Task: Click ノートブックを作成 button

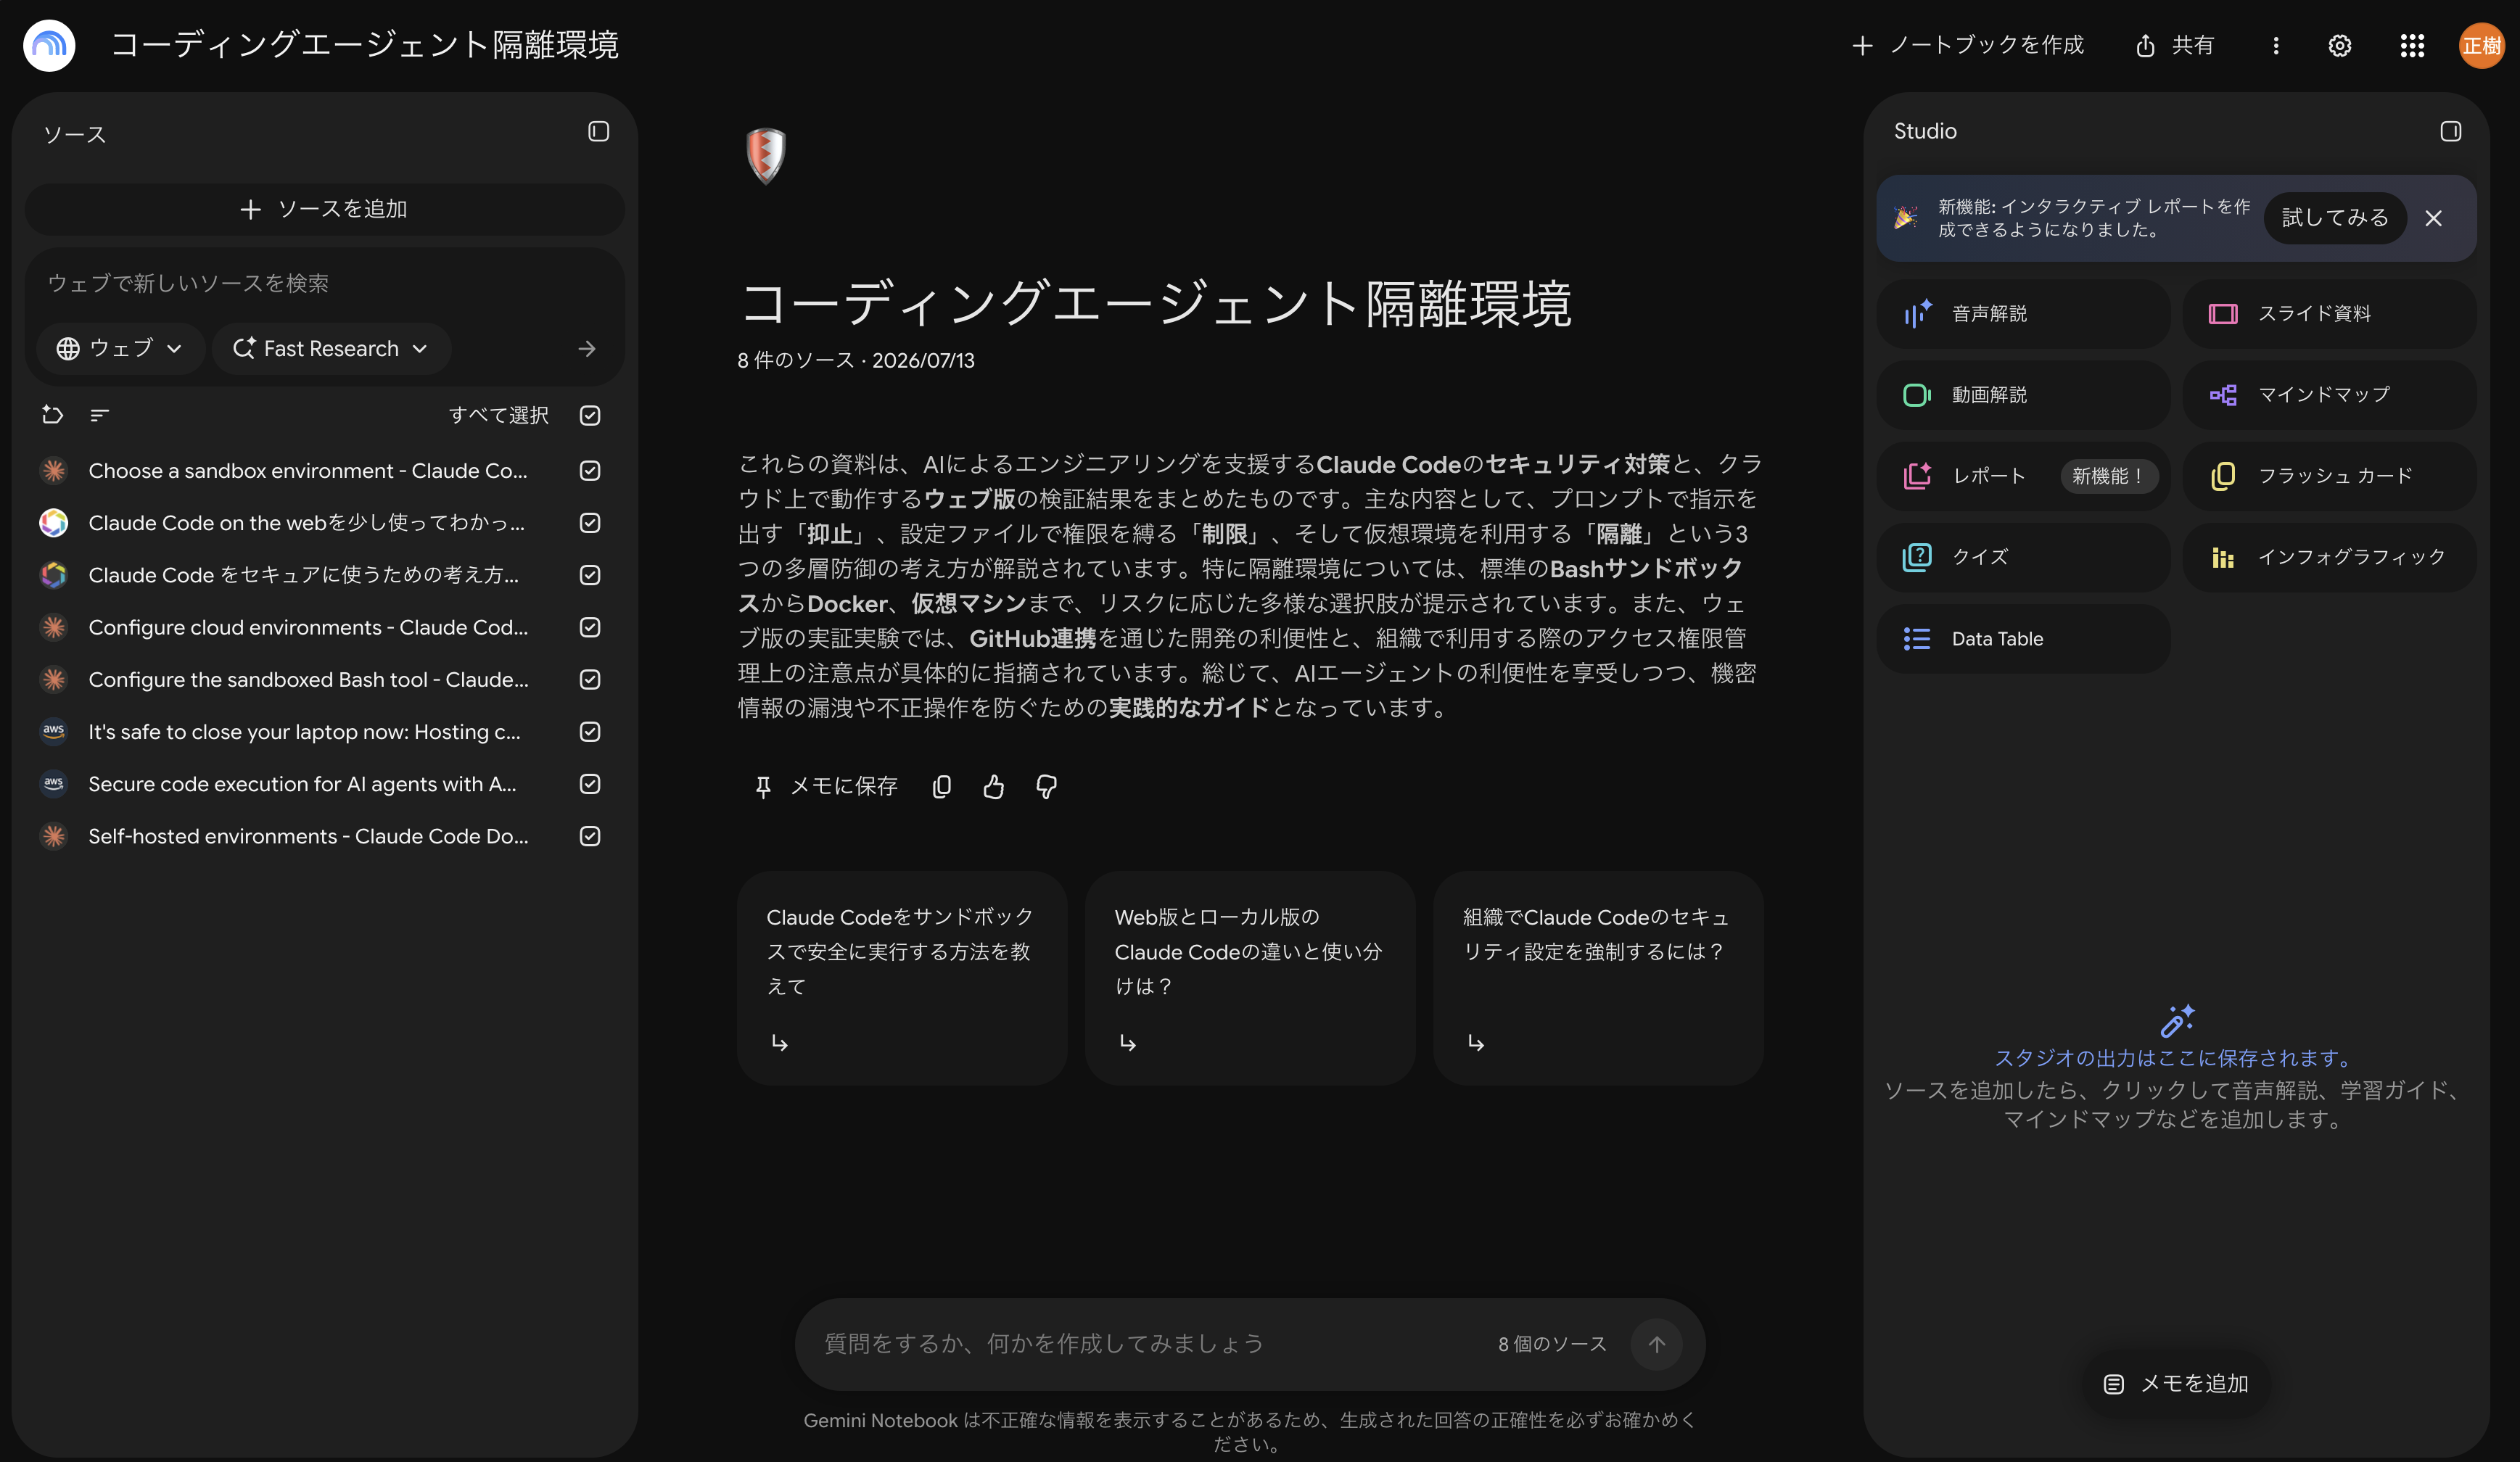Action: coord(1967,46)
